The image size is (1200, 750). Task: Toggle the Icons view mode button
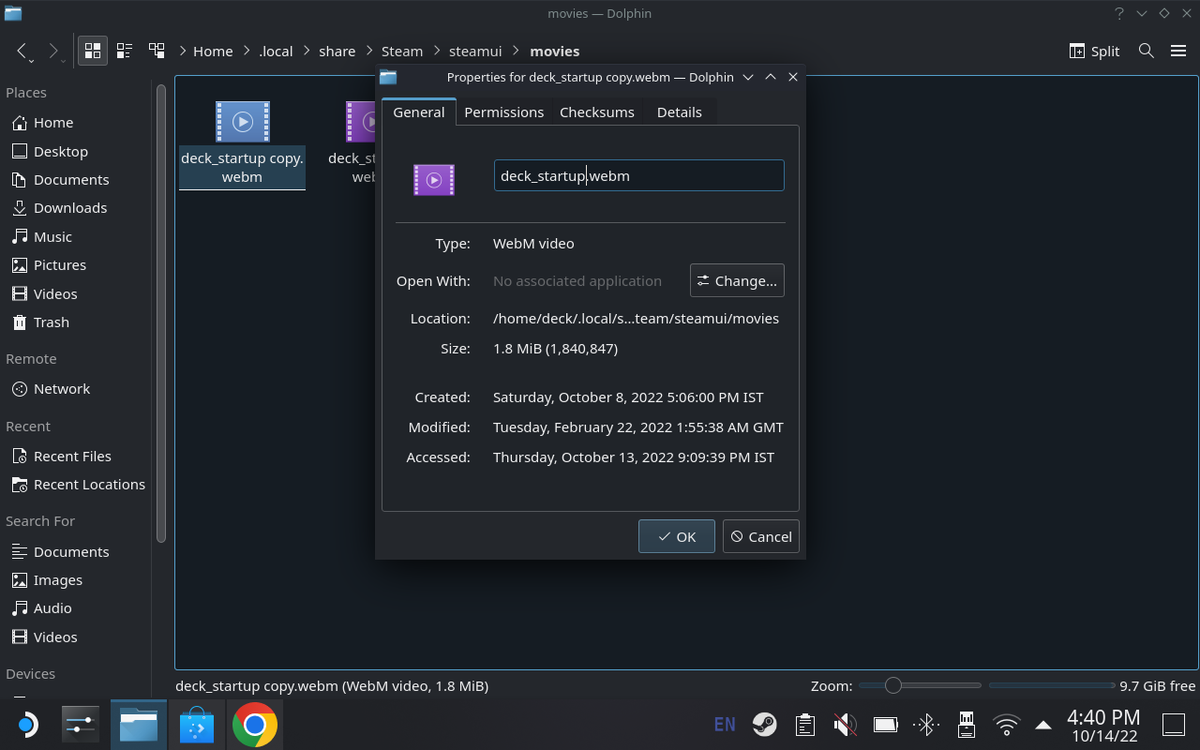(92, 49)
